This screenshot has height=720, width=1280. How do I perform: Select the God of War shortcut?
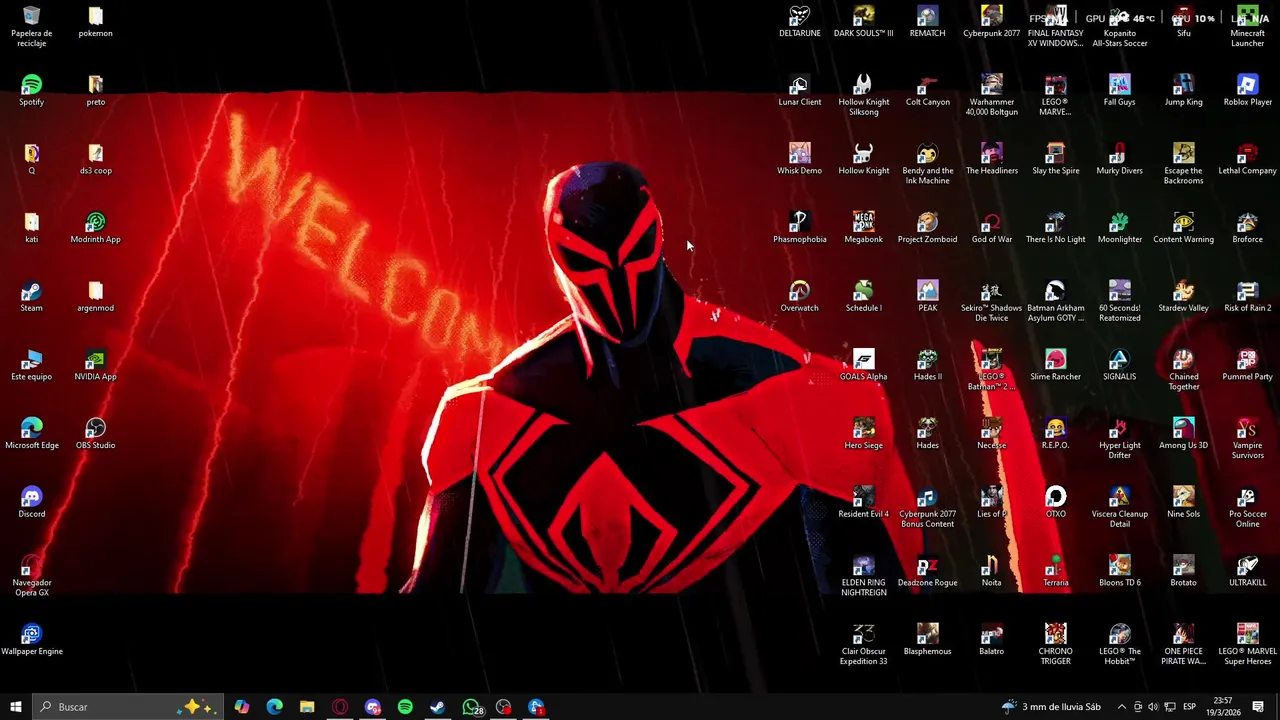[991, 228]
